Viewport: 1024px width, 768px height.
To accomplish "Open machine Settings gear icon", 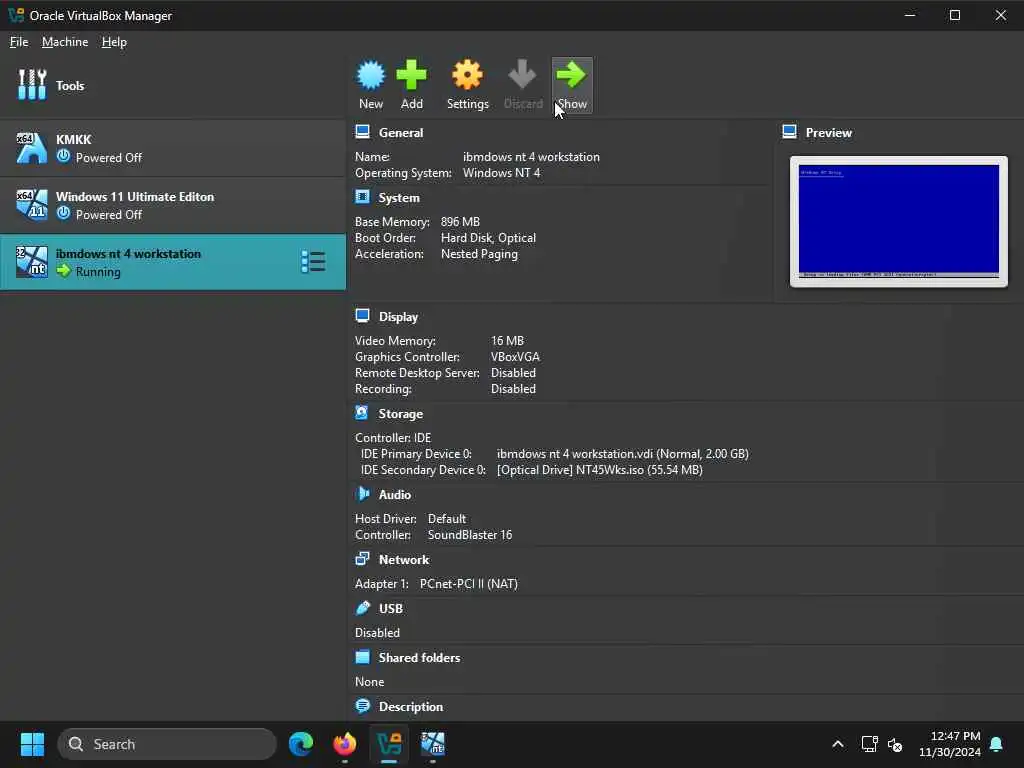I will click(468, 75).
